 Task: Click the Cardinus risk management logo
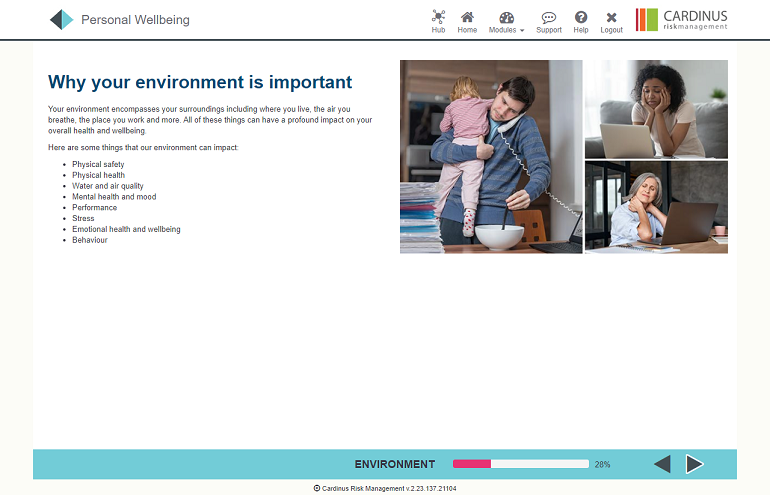pyautogui.click(x=682, y=20)
